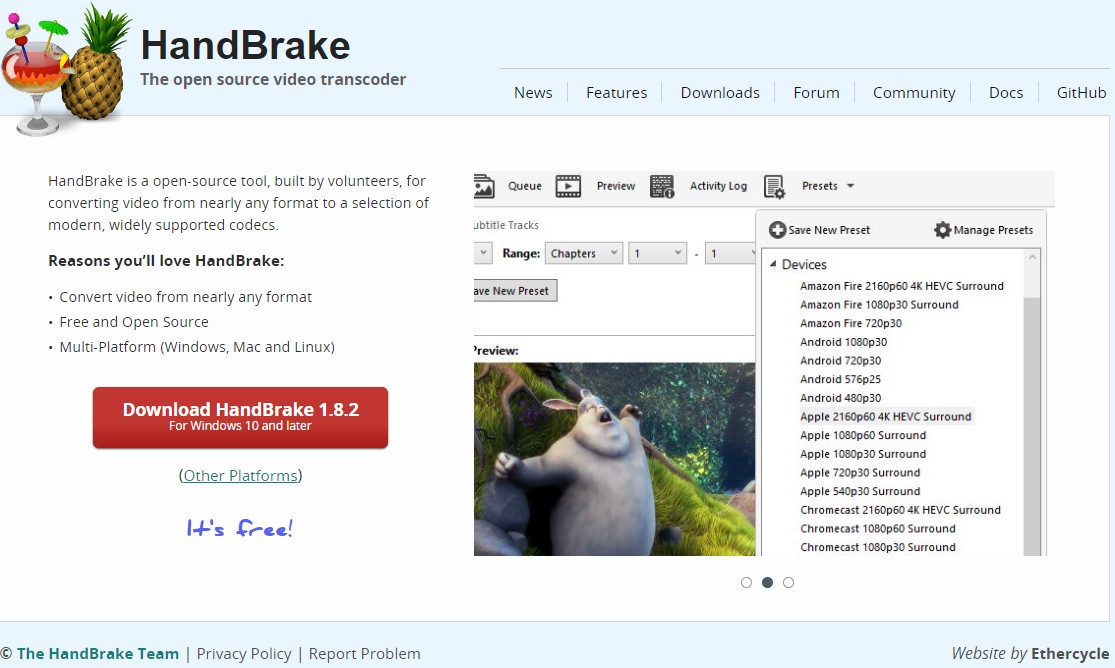1115x668 pixels.
Task: Click the Manage Presets gear icon
Action: click(942, 230)
